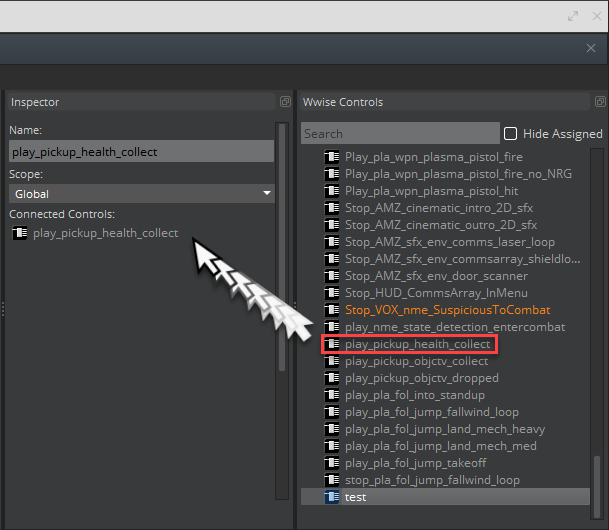Select play_pla_fol_jump_takeoff control
The height and width of the screenshot is (530, 609).
tap(415, 463)
